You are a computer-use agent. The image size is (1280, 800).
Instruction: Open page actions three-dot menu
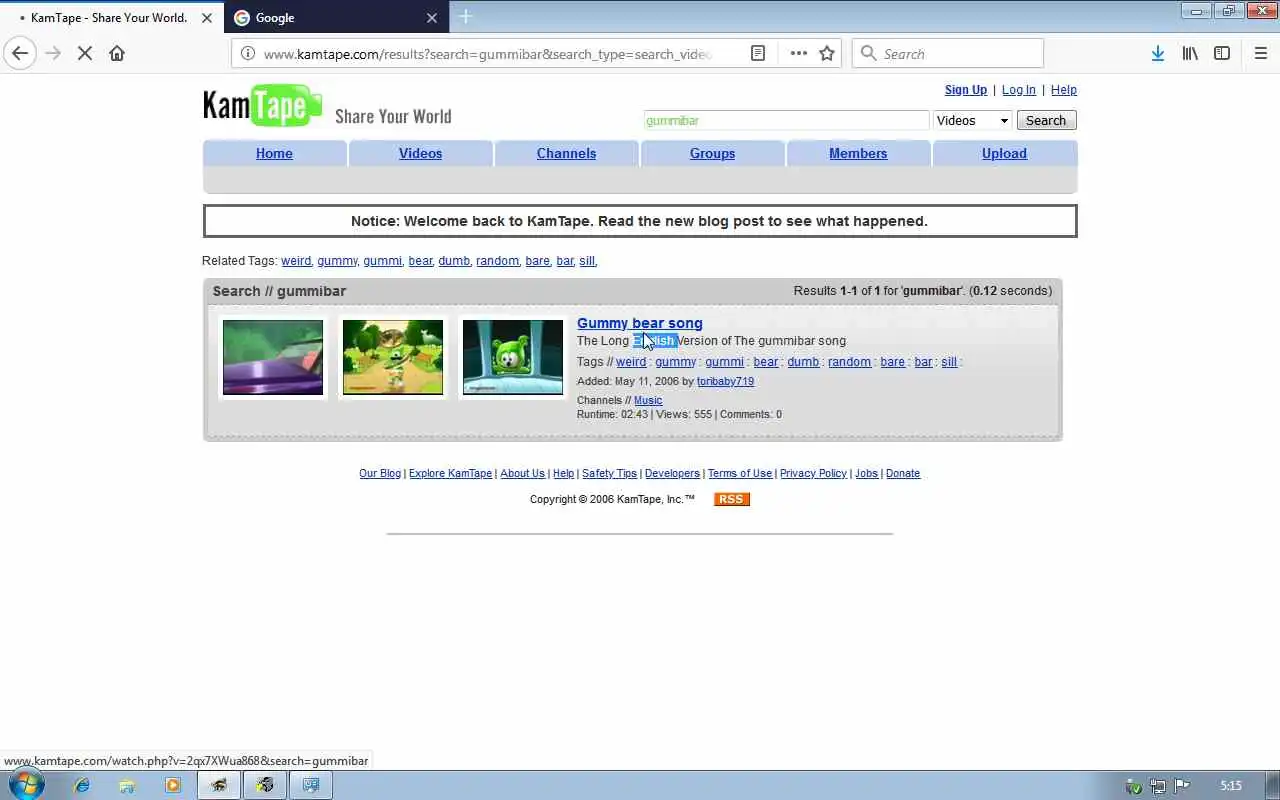[798, 54]
